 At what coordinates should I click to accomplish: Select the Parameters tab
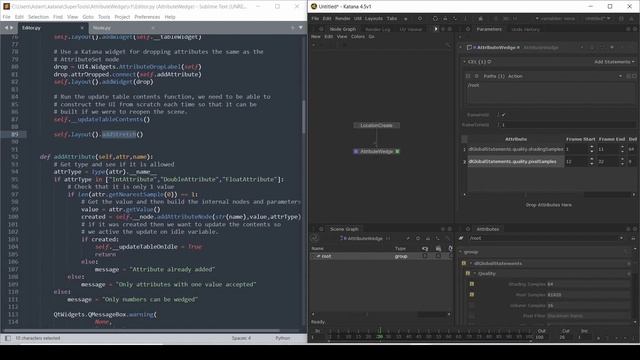tap(489, 29)
